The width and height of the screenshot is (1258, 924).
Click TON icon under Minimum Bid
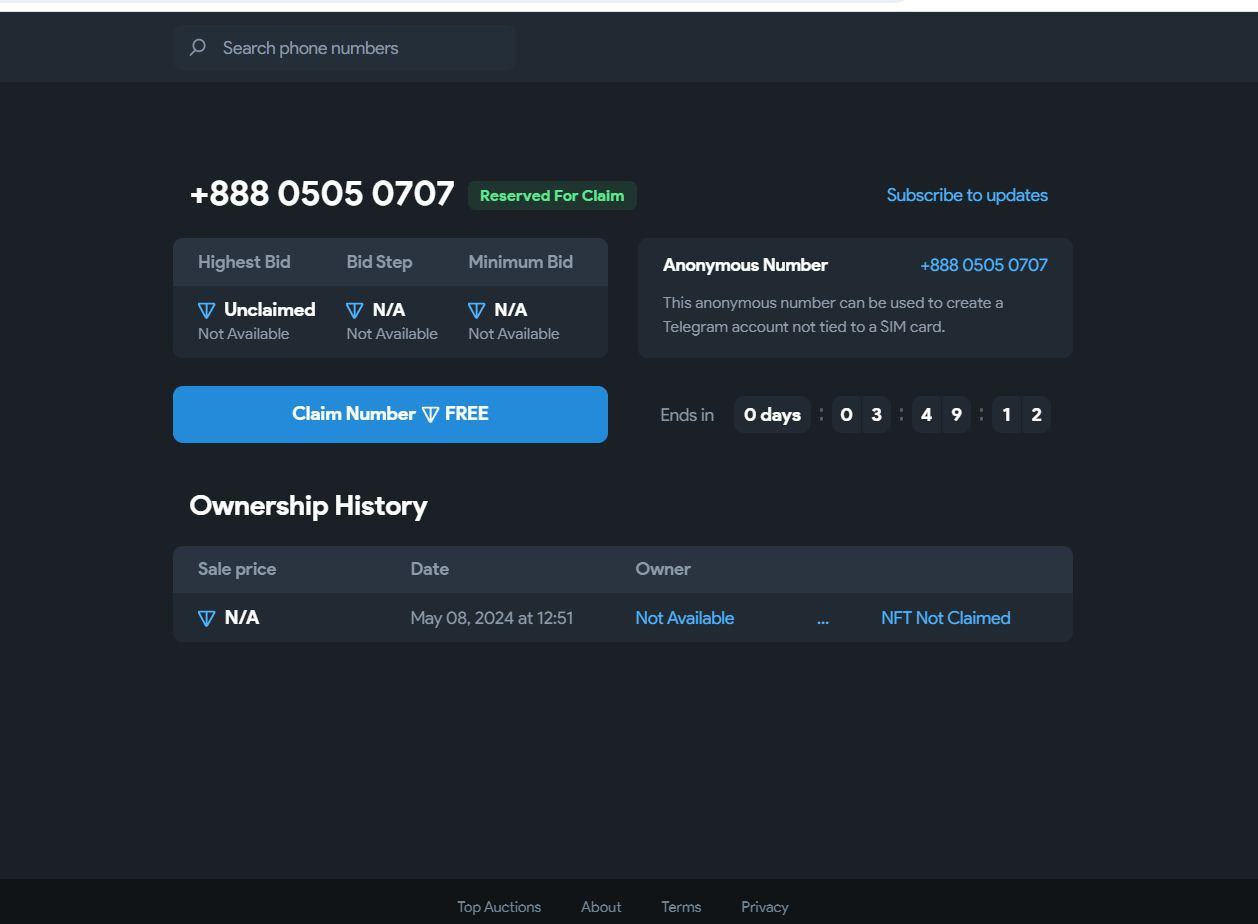click(477, 310)
